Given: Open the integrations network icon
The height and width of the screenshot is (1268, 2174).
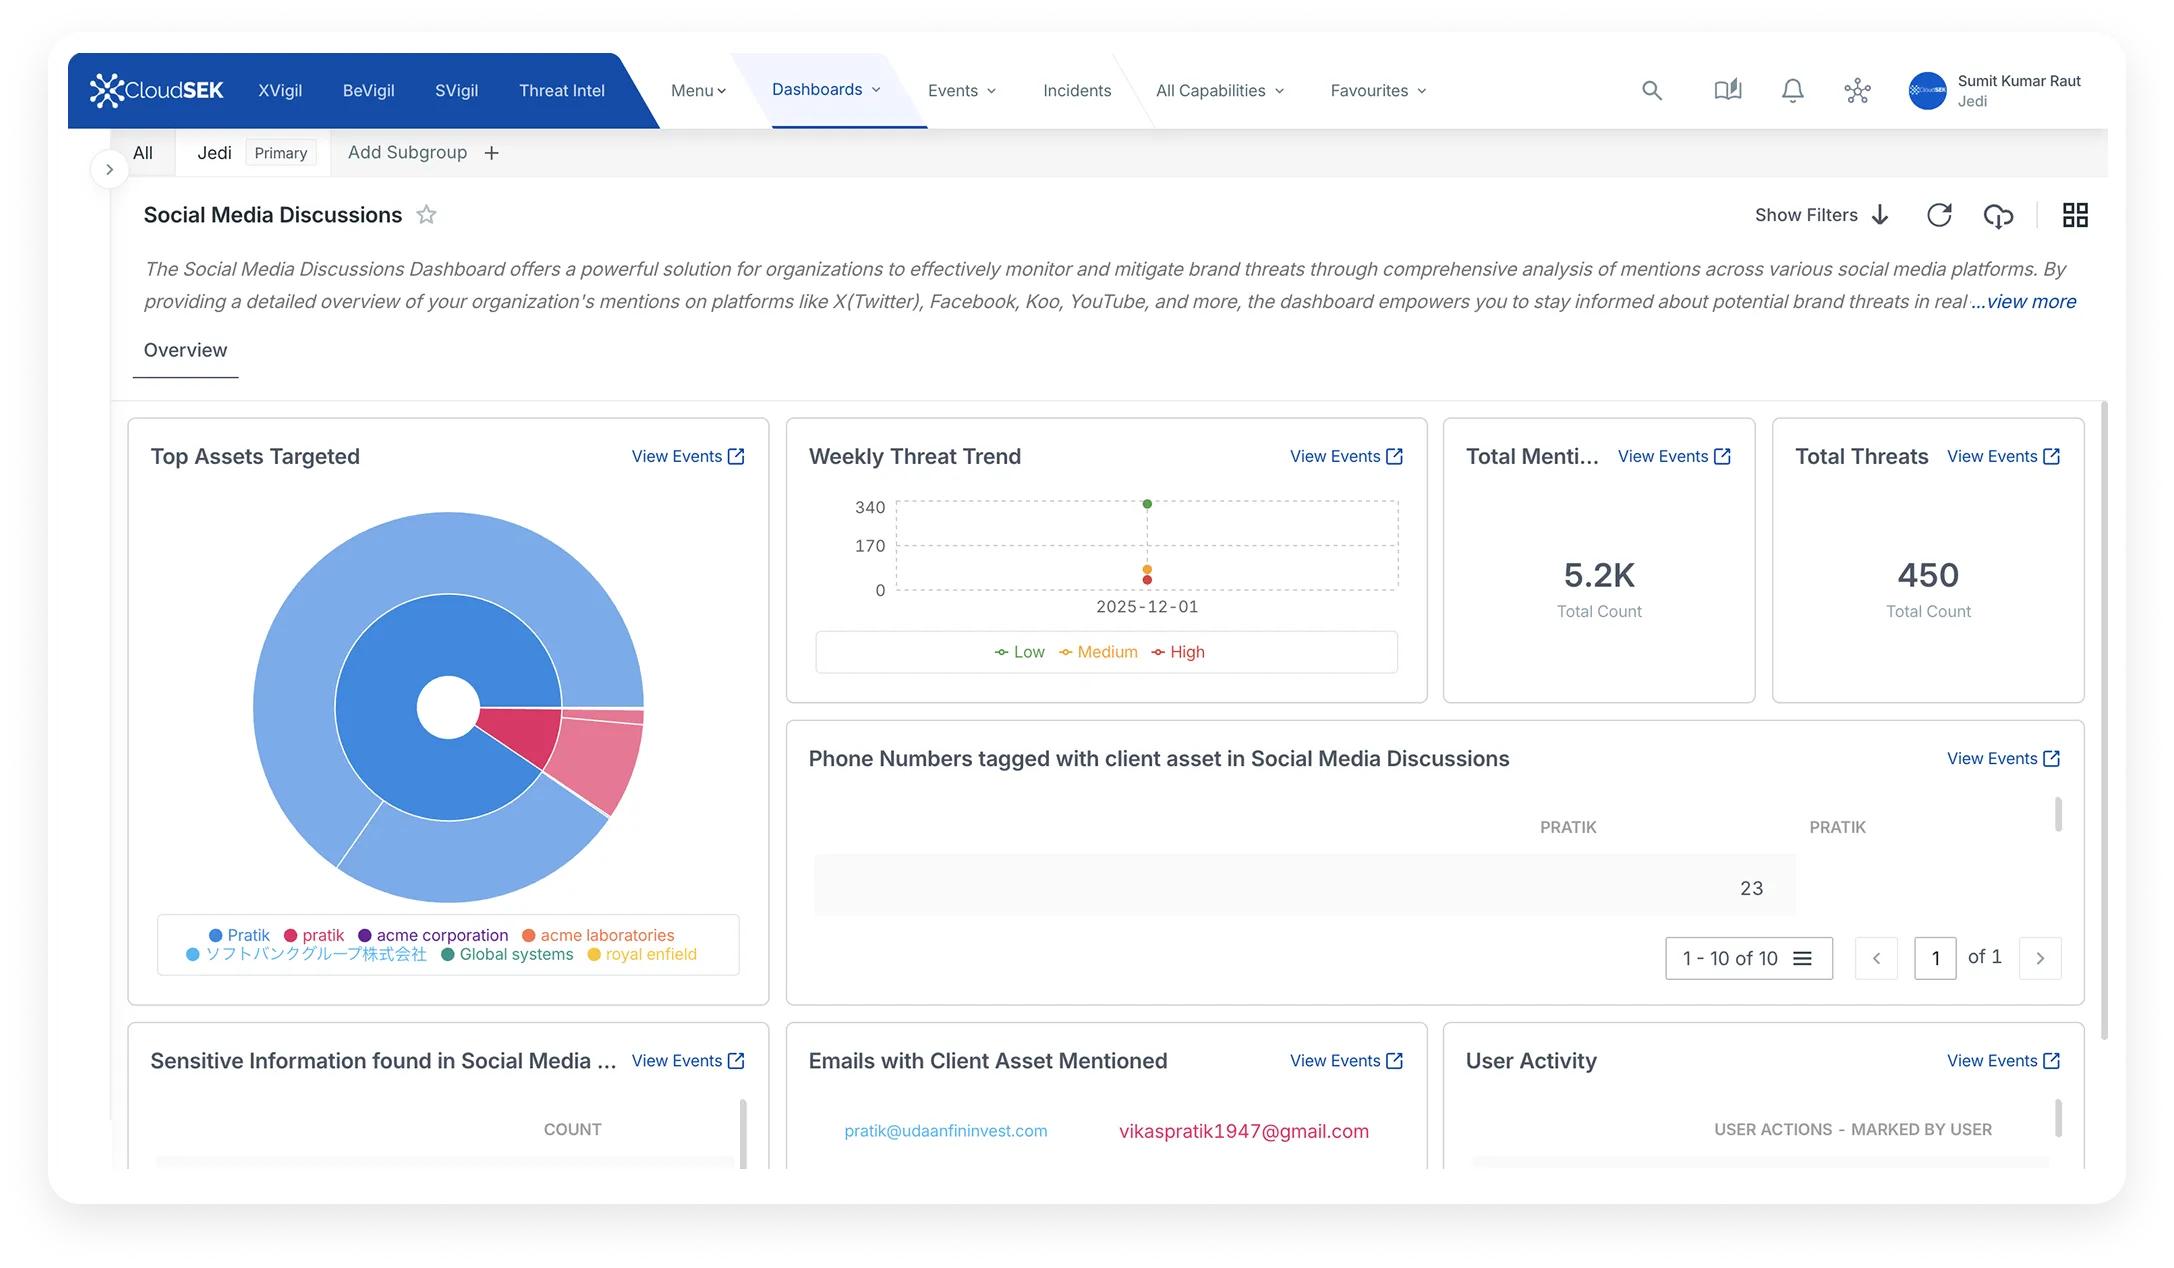Looking at the screenshot, I should (x=1857, y=90).
